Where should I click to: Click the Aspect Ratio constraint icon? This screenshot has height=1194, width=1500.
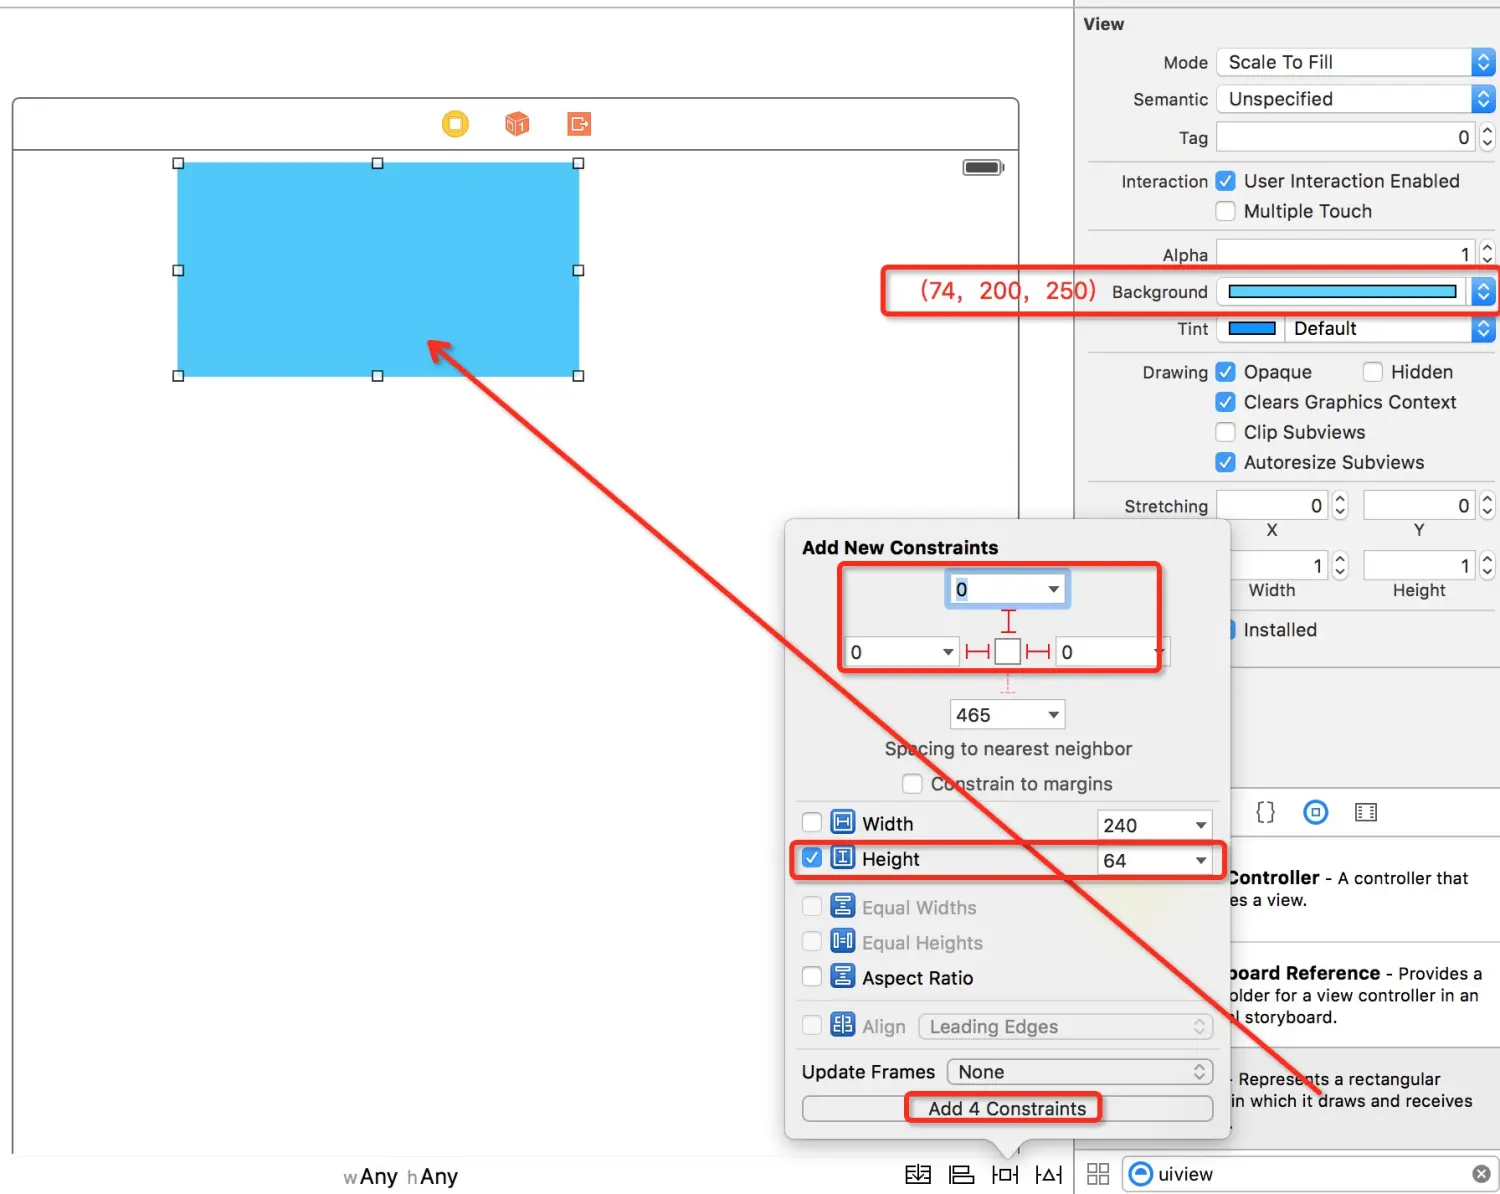pos(843,976)
